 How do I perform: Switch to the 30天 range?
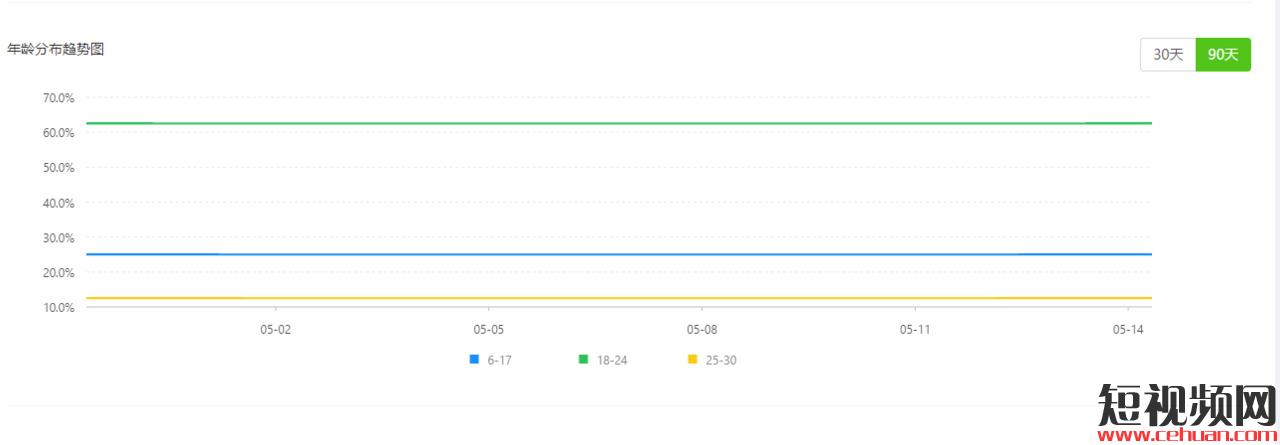pos(1168,55)
